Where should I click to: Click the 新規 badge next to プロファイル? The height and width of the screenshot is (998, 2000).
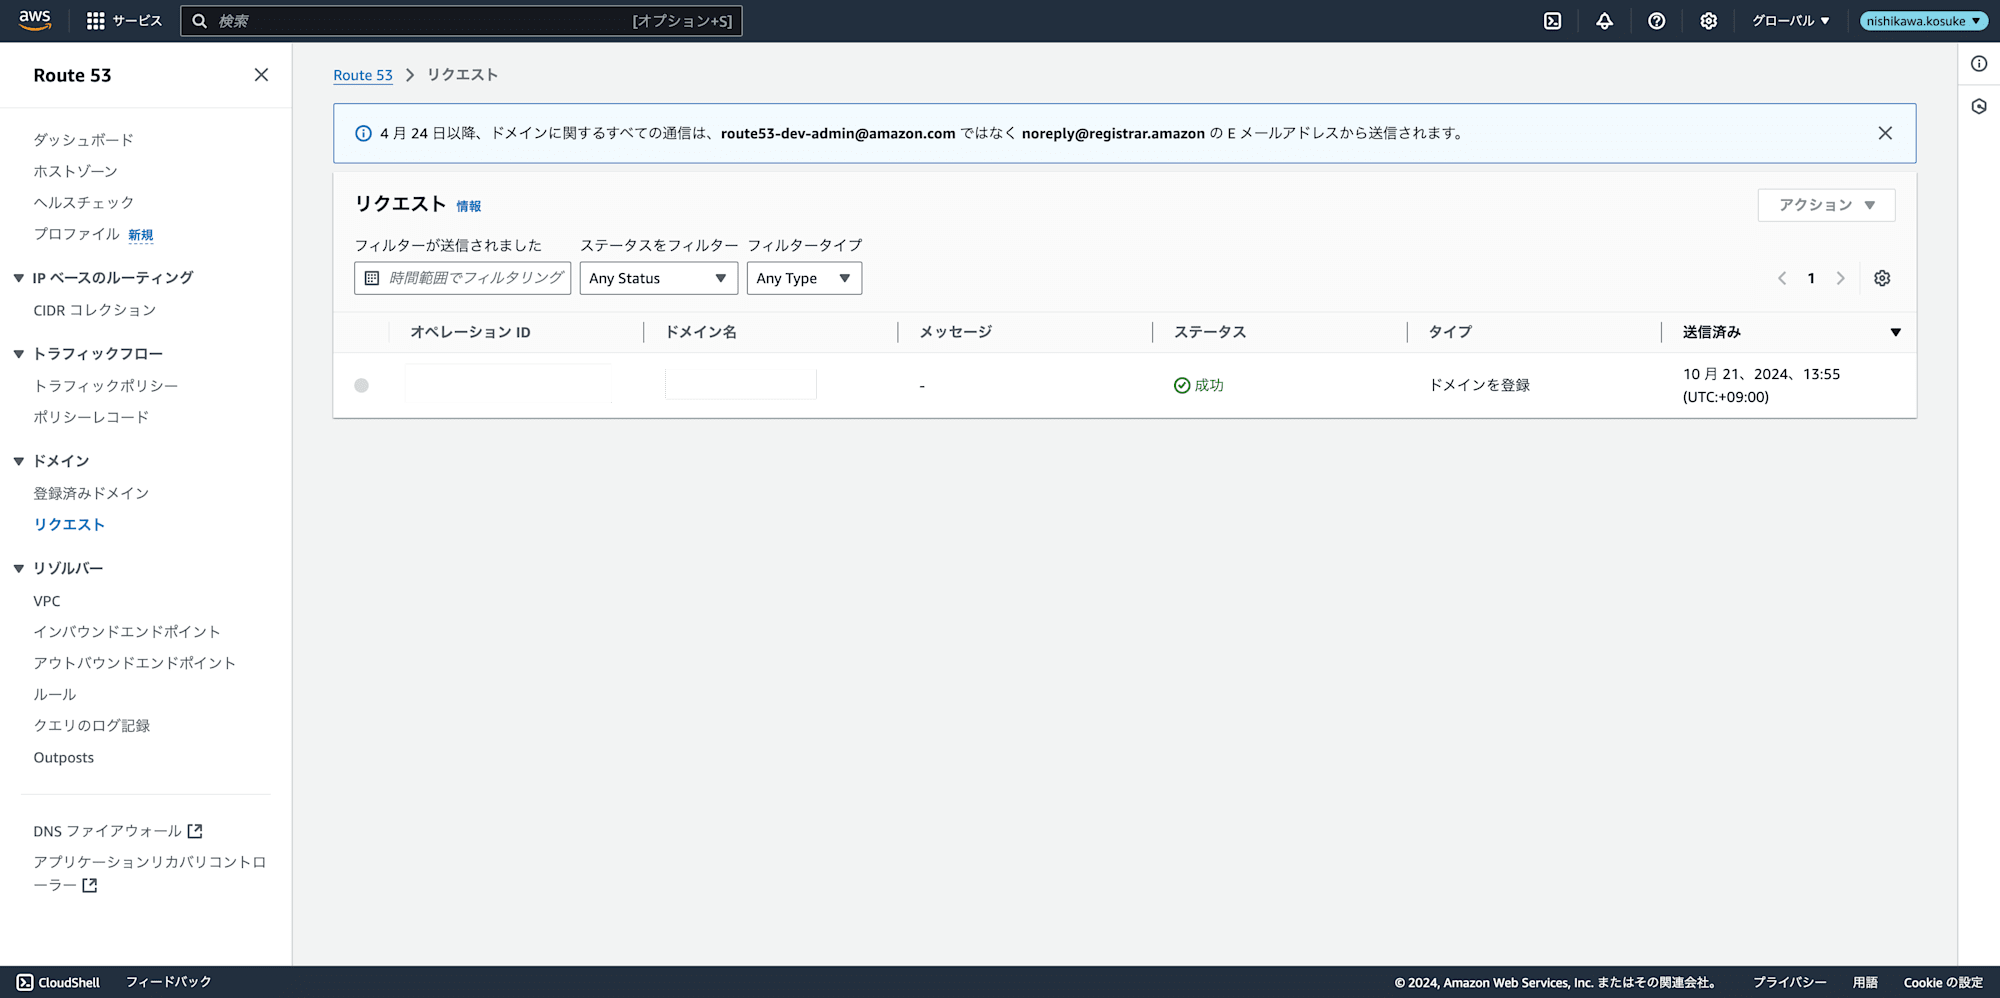coord(141,235)
